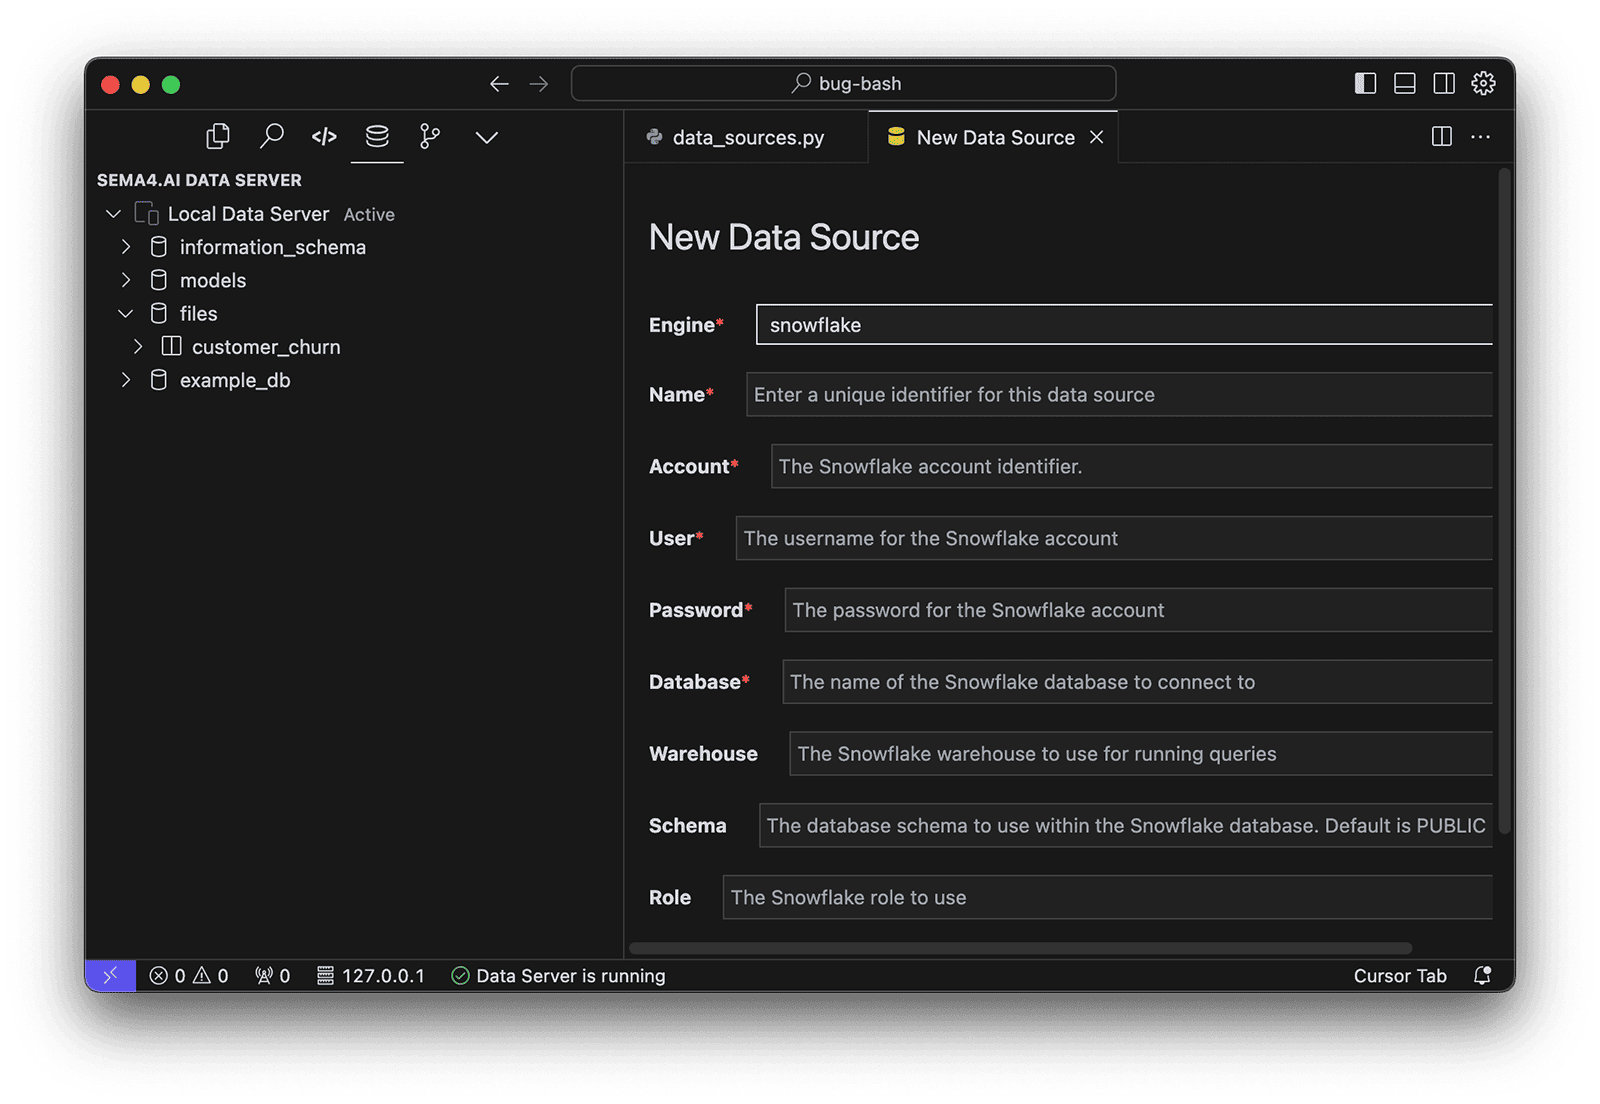Viewport: 1600px width, 1104px height.
Task: Open the settings gear icon
Action: coord(1483,84)
